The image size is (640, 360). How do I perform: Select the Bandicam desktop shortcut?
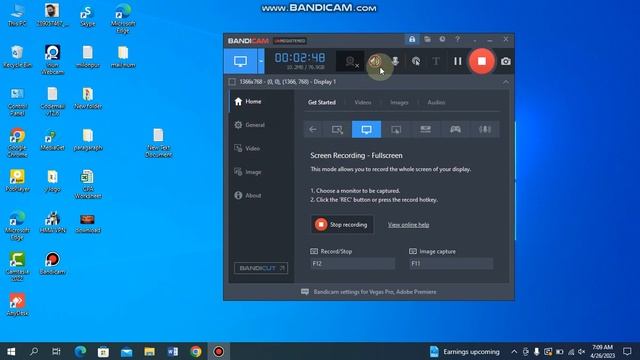click(x=52, y=264)
